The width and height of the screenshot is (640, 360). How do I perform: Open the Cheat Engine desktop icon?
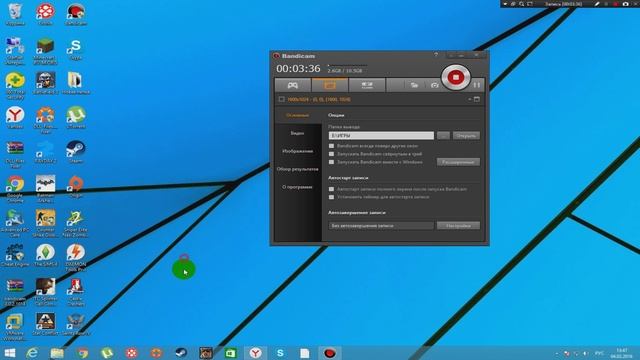point(15,256)
